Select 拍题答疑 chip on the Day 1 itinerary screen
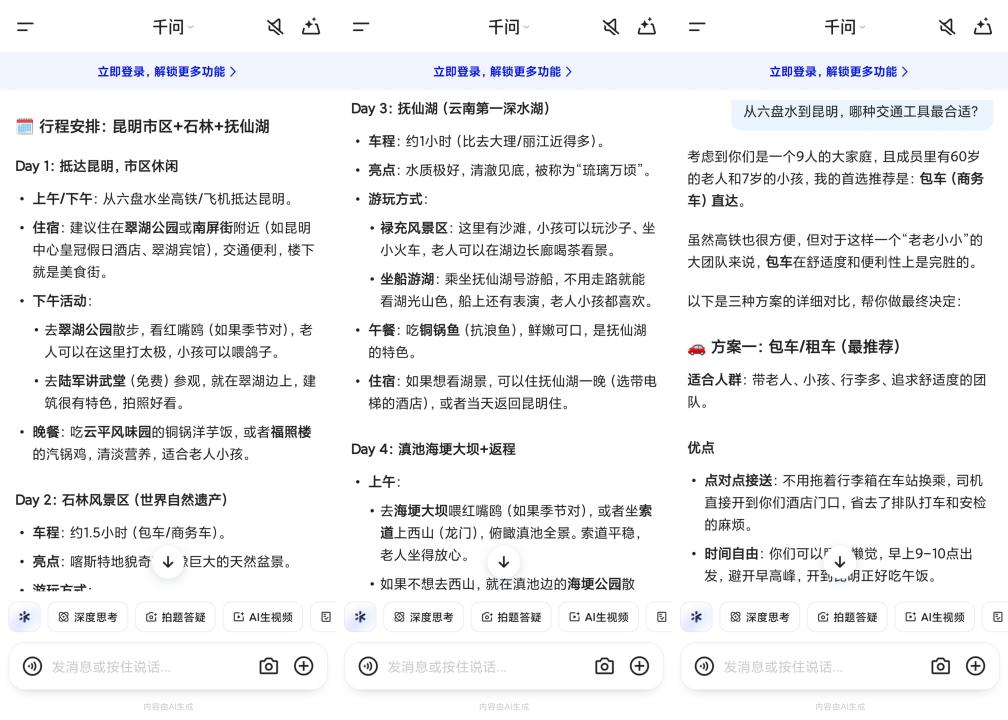The height and width of the screenshot is (720, 1008). click(176, 617)
